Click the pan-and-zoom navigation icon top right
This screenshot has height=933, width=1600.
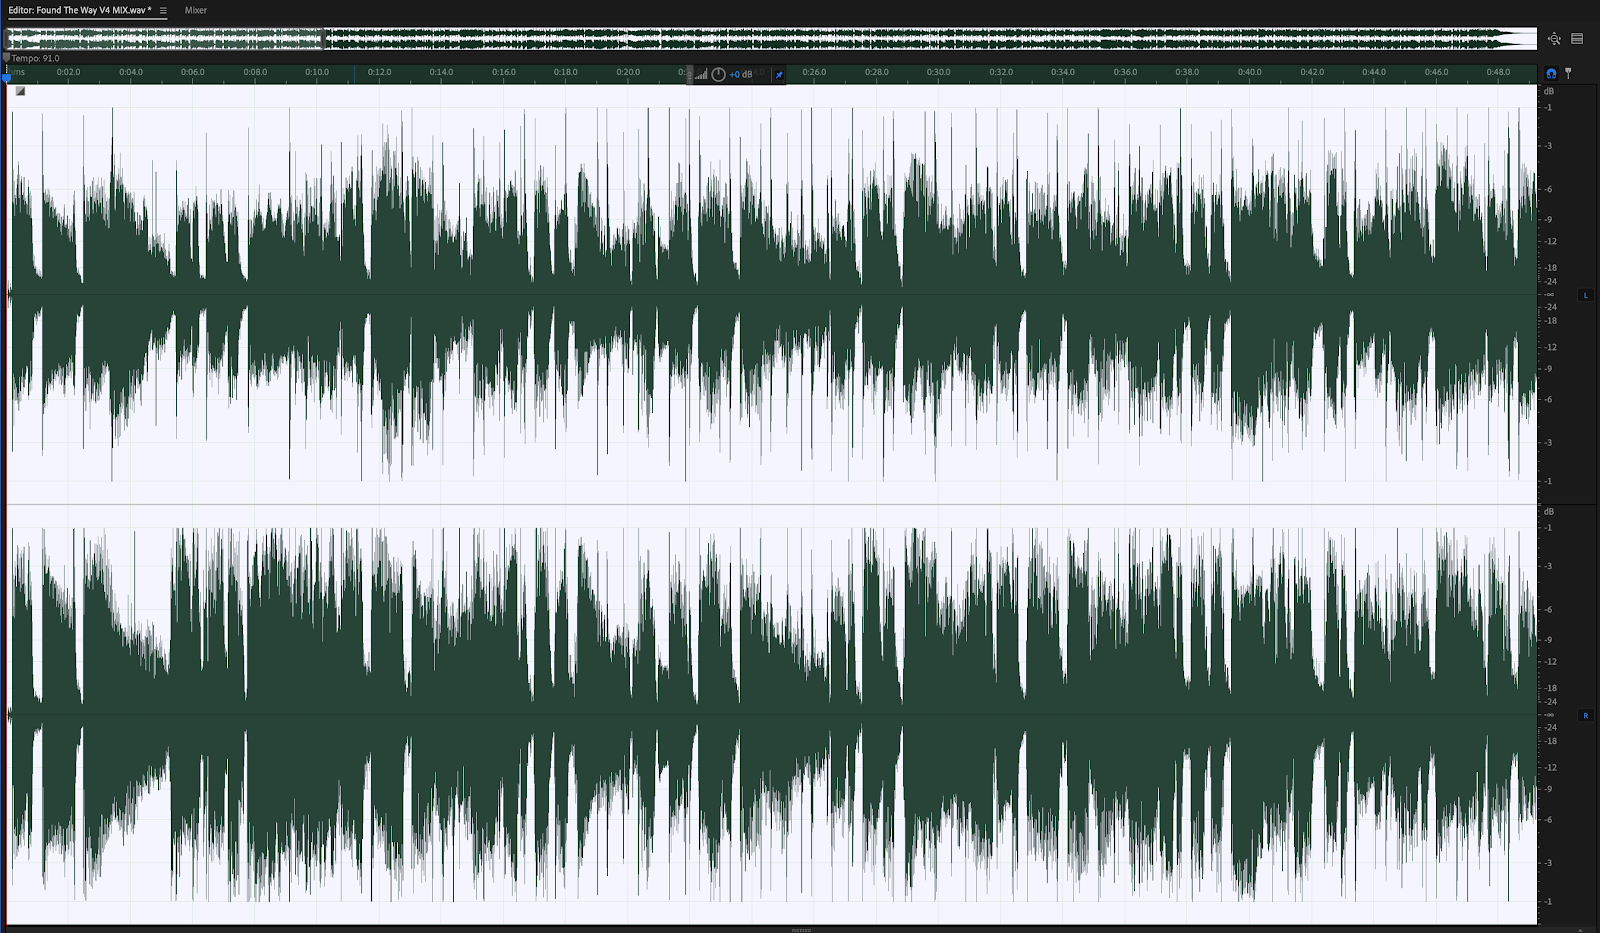point(1554,39)
